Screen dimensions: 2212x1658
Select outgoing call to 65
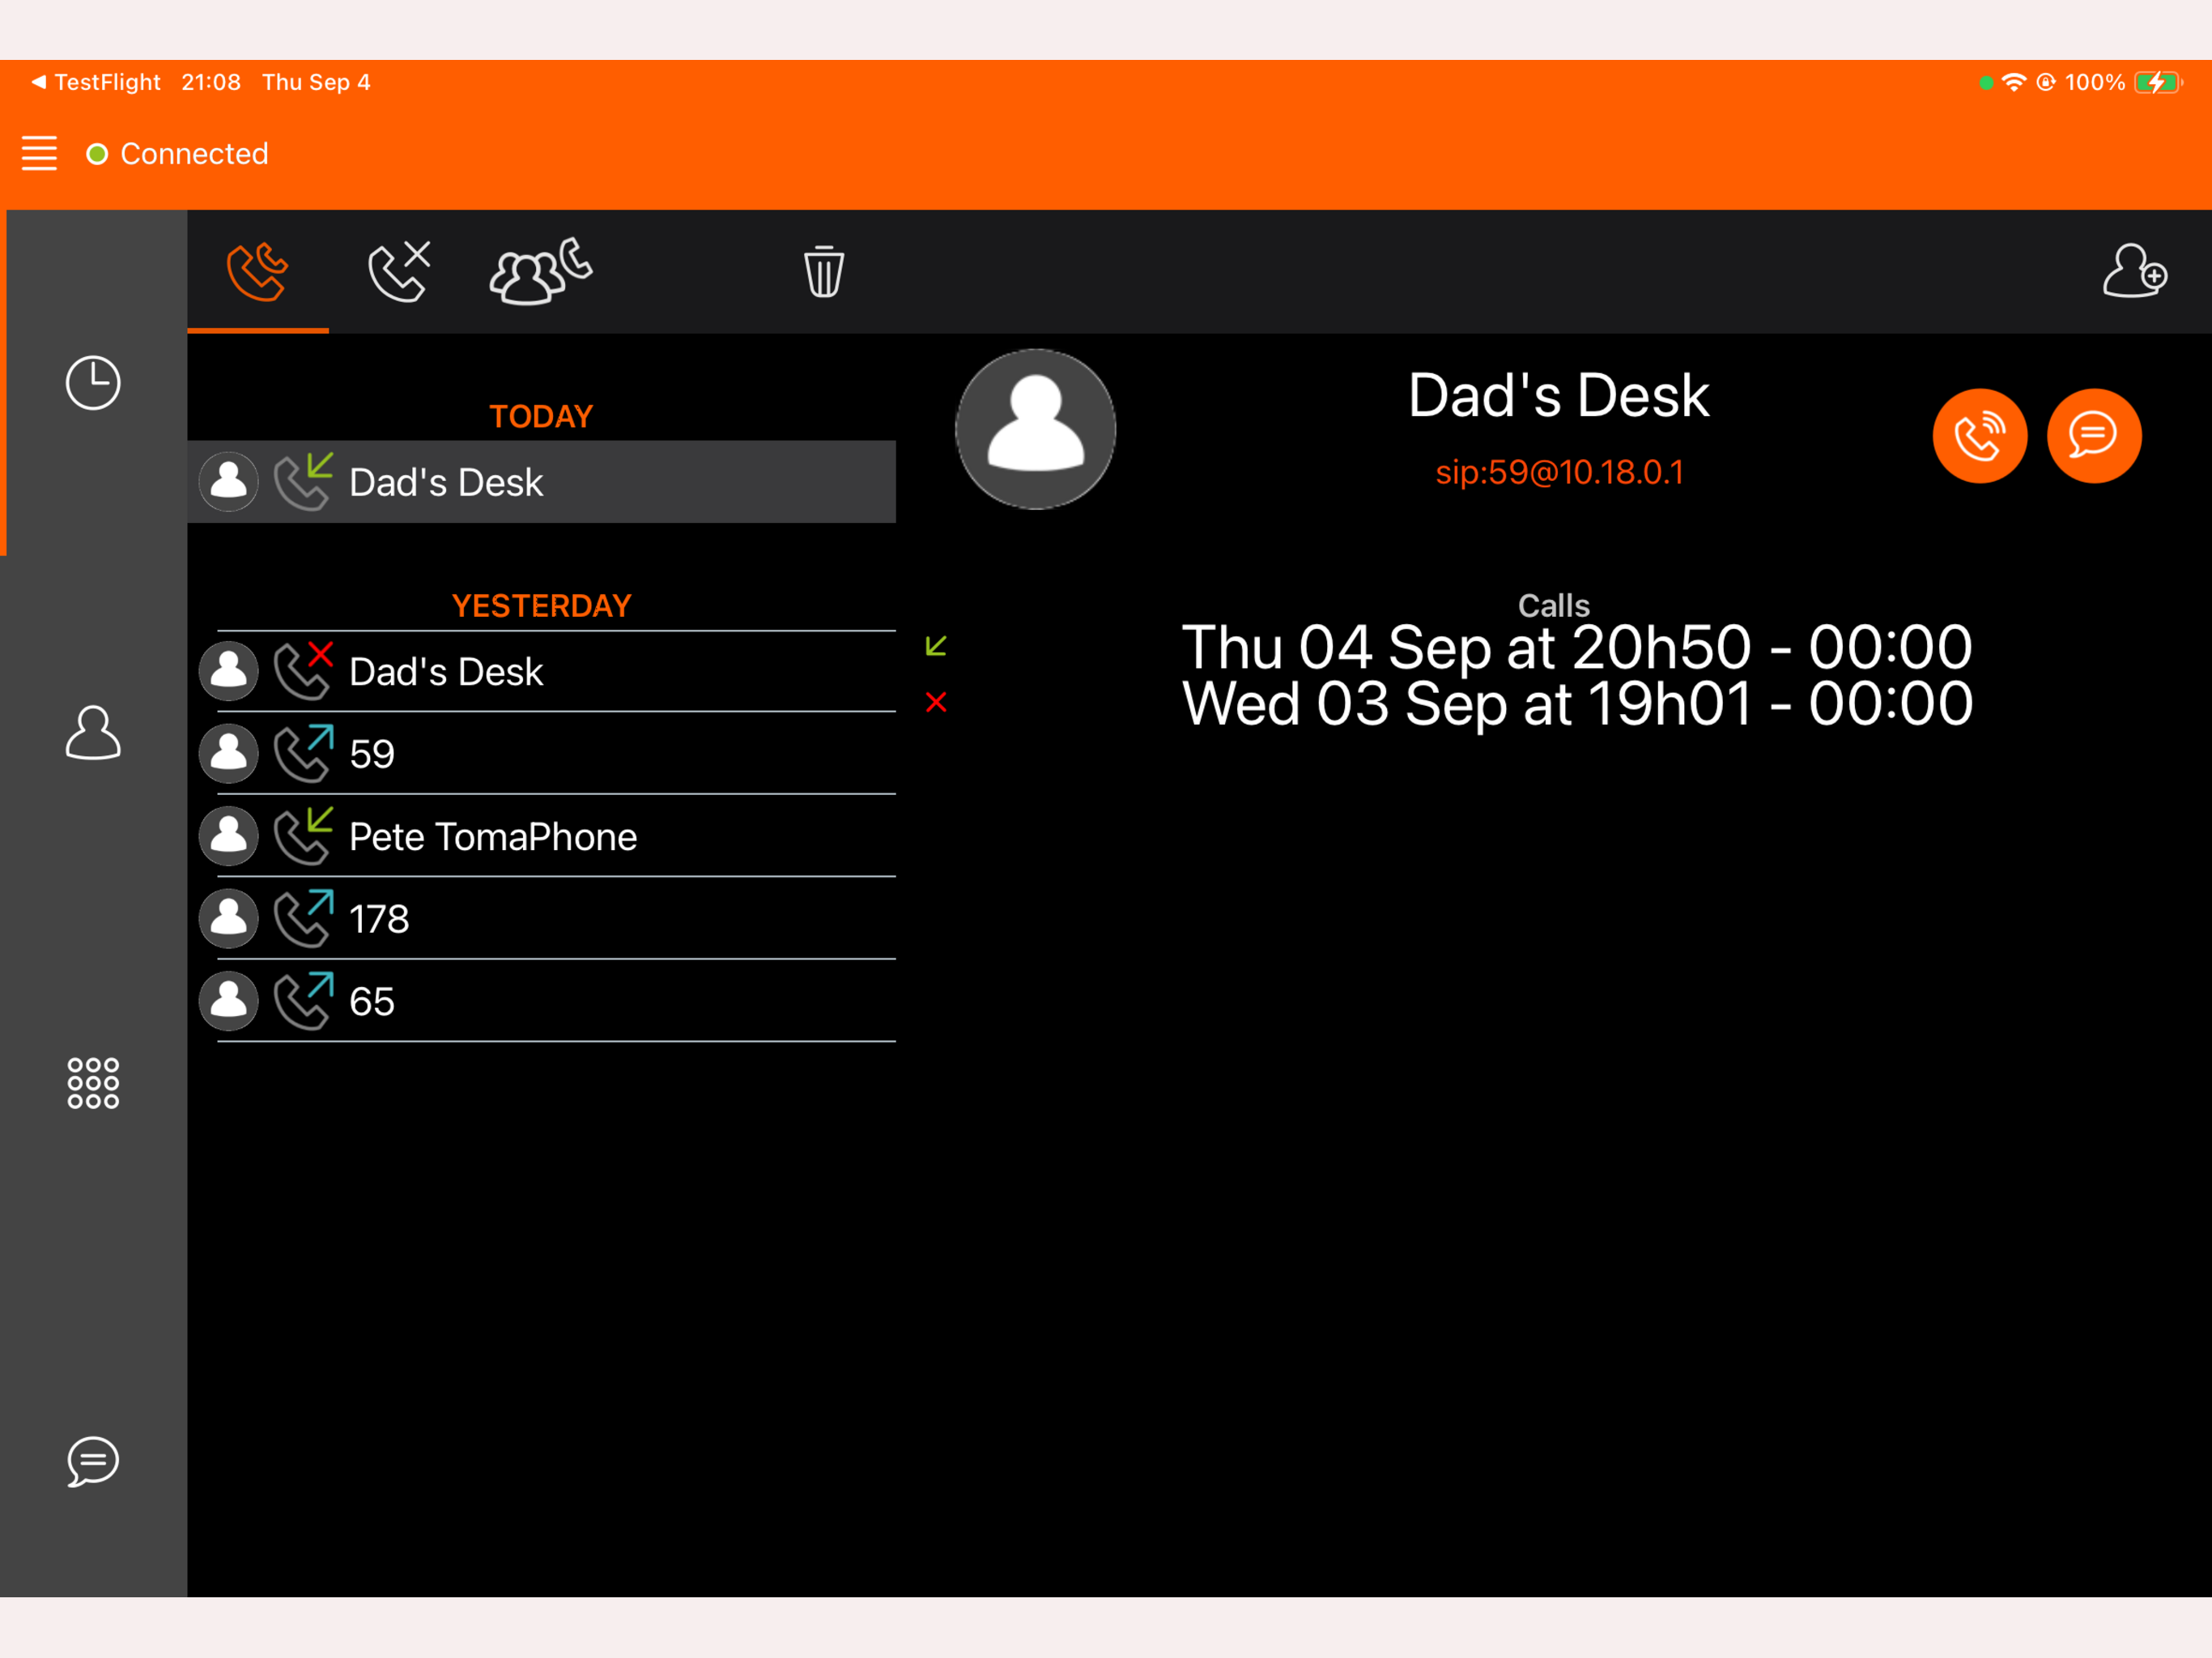541,1001
